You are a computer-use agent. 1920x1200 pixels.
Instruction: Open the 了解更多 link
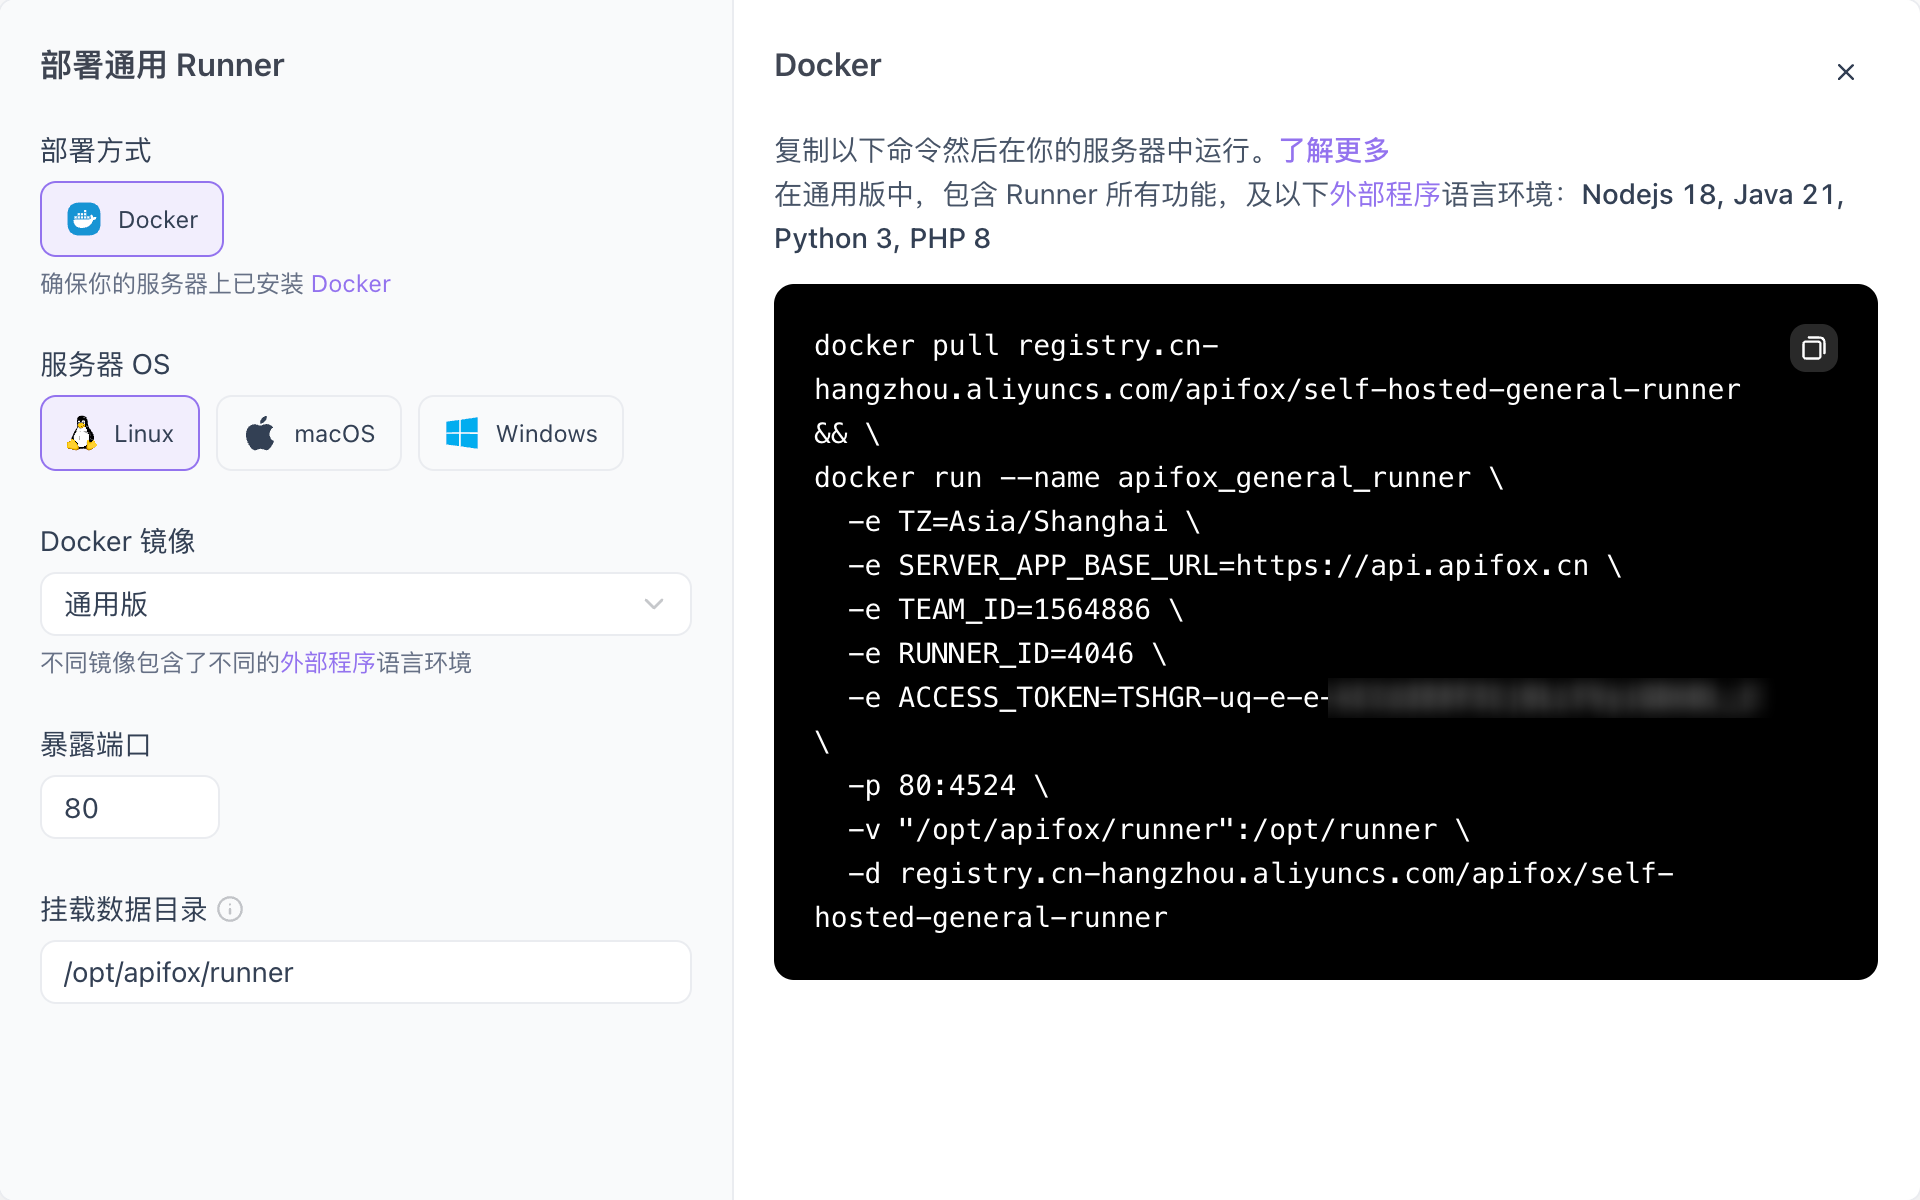click(1335, 150)
